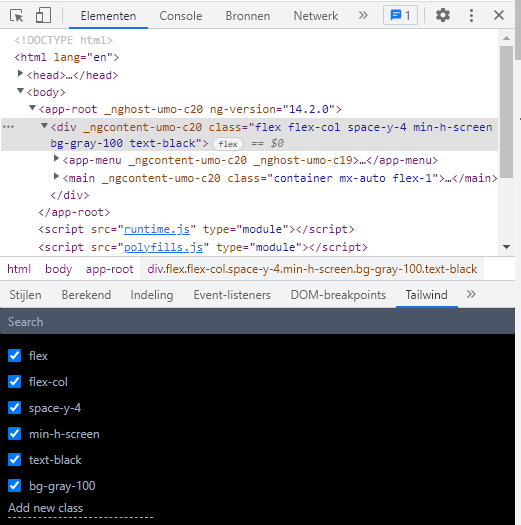
Task: Uncheck the bg-gray-100 class checkbox
Action: [14, 485]
